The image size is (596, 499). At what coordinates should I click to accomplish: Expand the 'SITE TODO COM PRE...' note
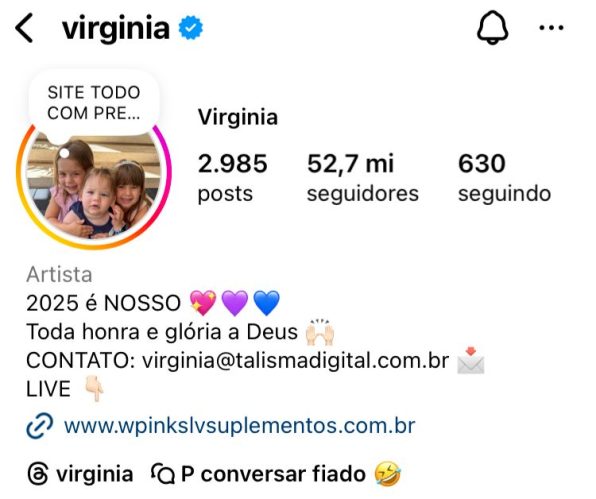94,103
